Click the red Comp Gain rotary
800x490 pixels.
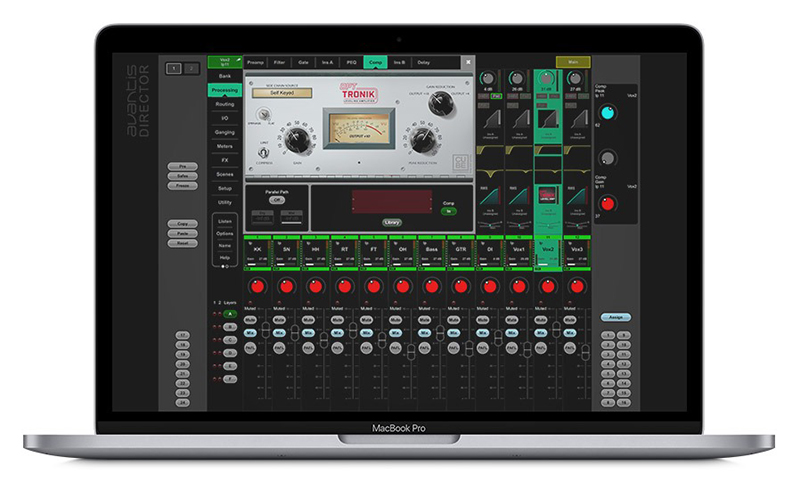[607, 204]
